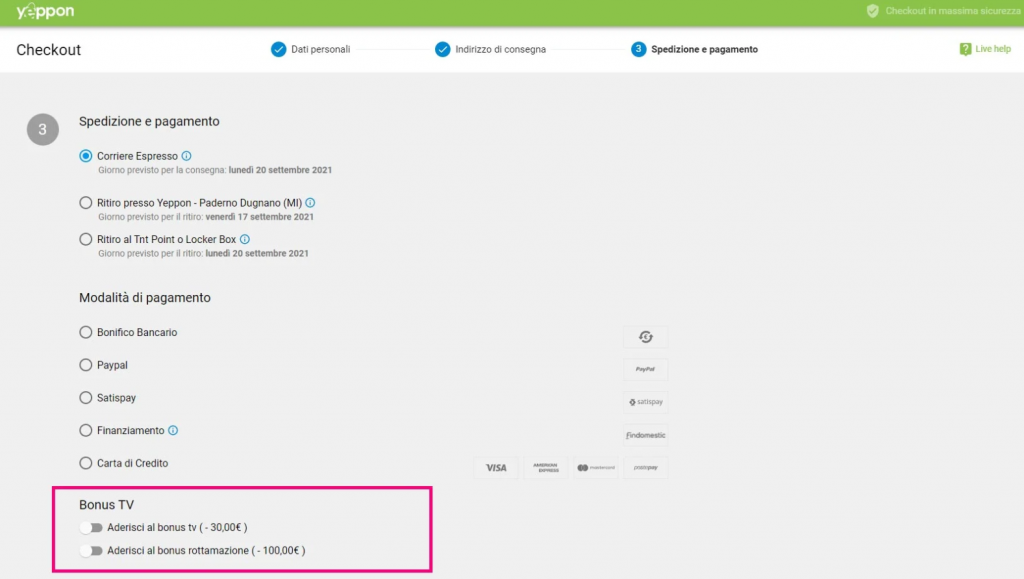Screen dimensions: 1024x579
Task: Choose Carta di Credito payment option
Action: 86,464
